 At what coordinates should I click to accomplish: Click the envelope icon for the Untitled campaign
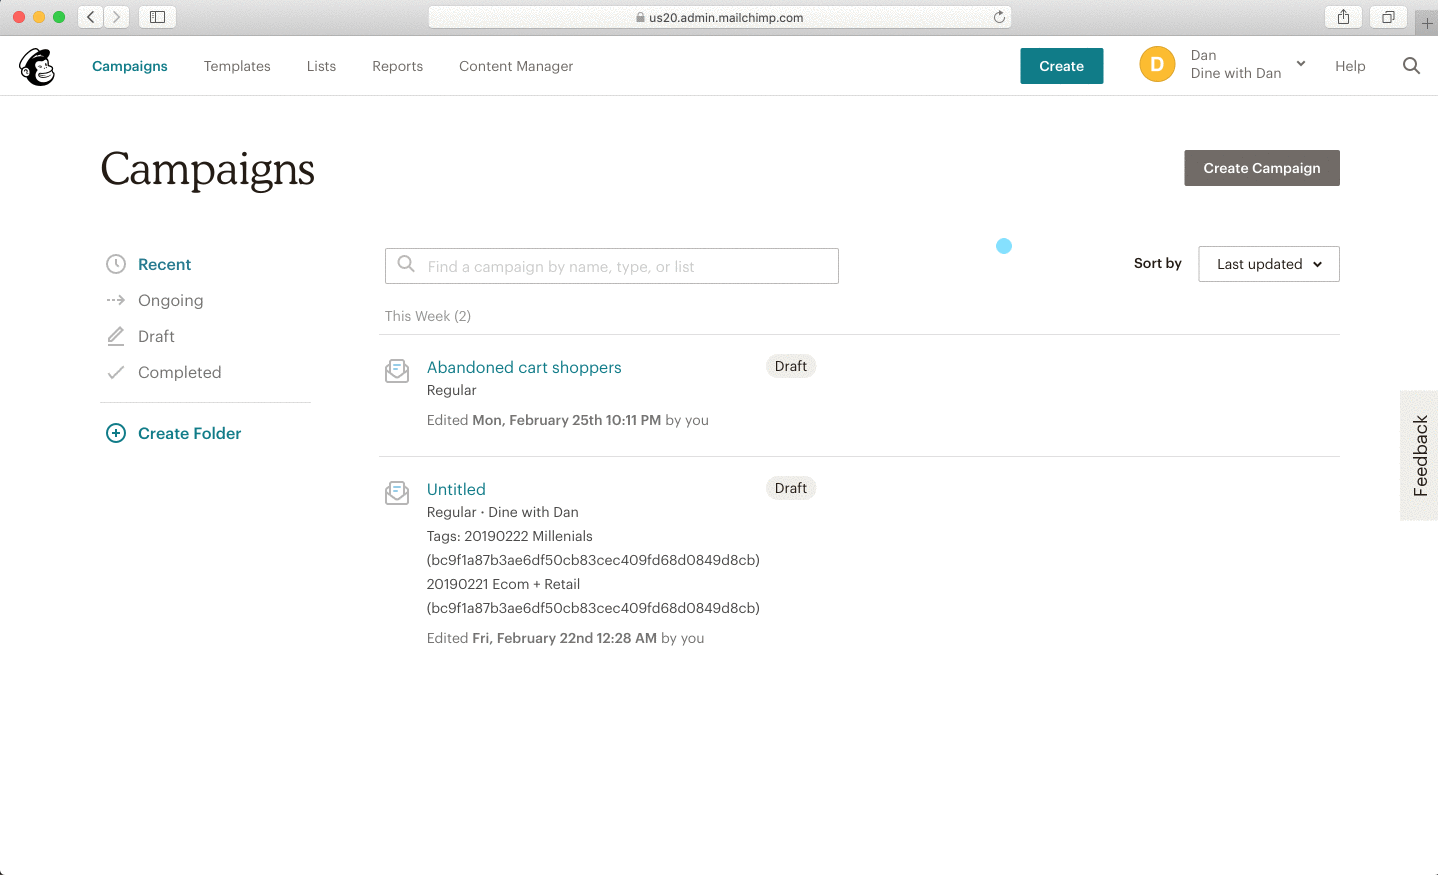[x=397, y=493]
